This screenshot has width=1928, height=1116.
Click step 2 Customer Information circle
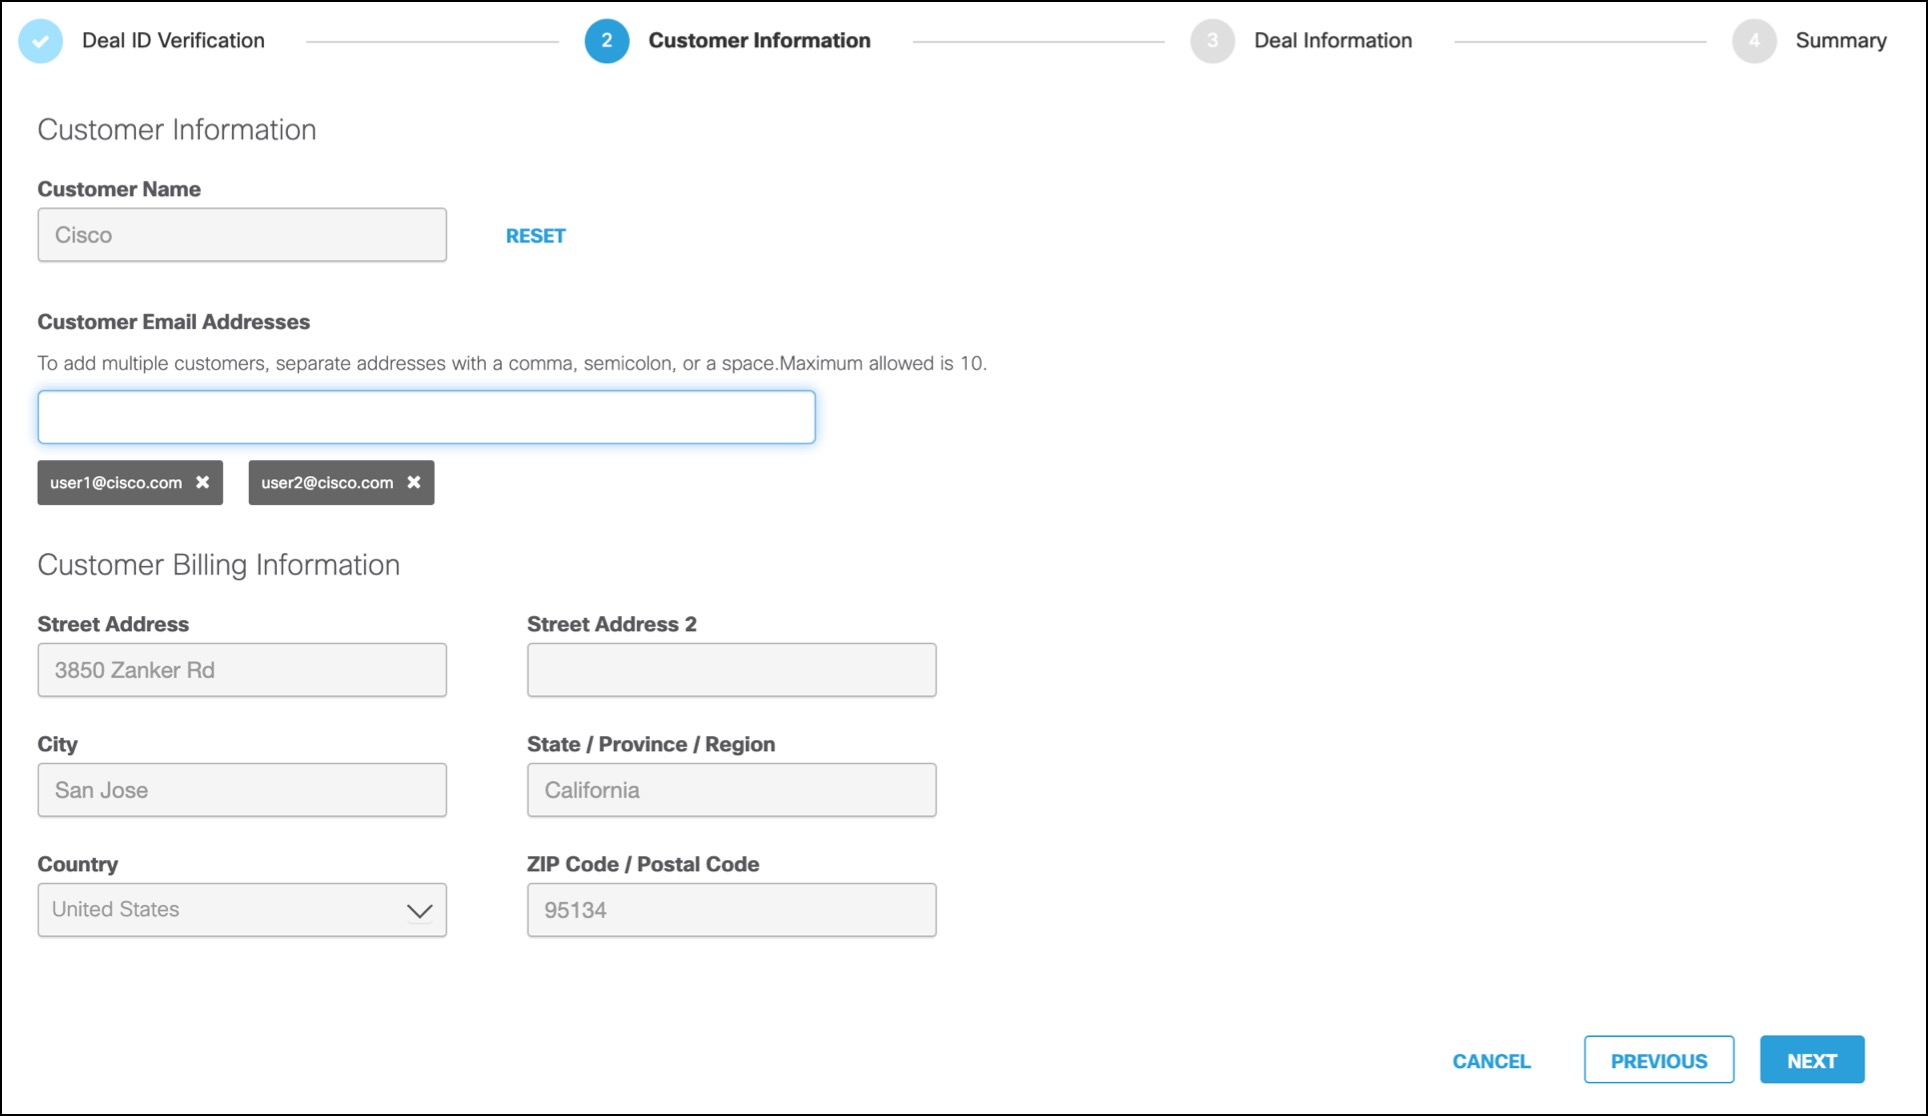point(606,41)
